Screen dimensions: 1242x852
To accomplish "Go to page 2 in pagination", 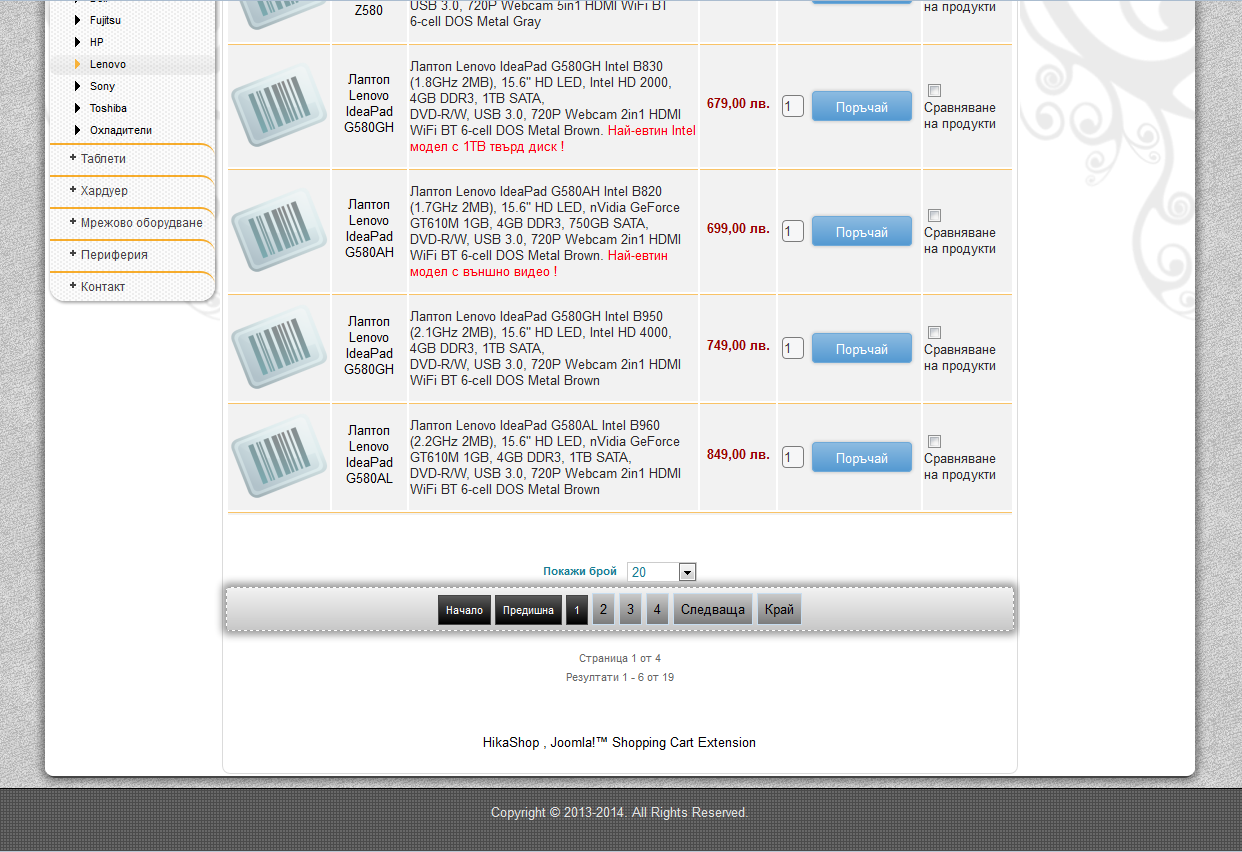I will [603, 609].
